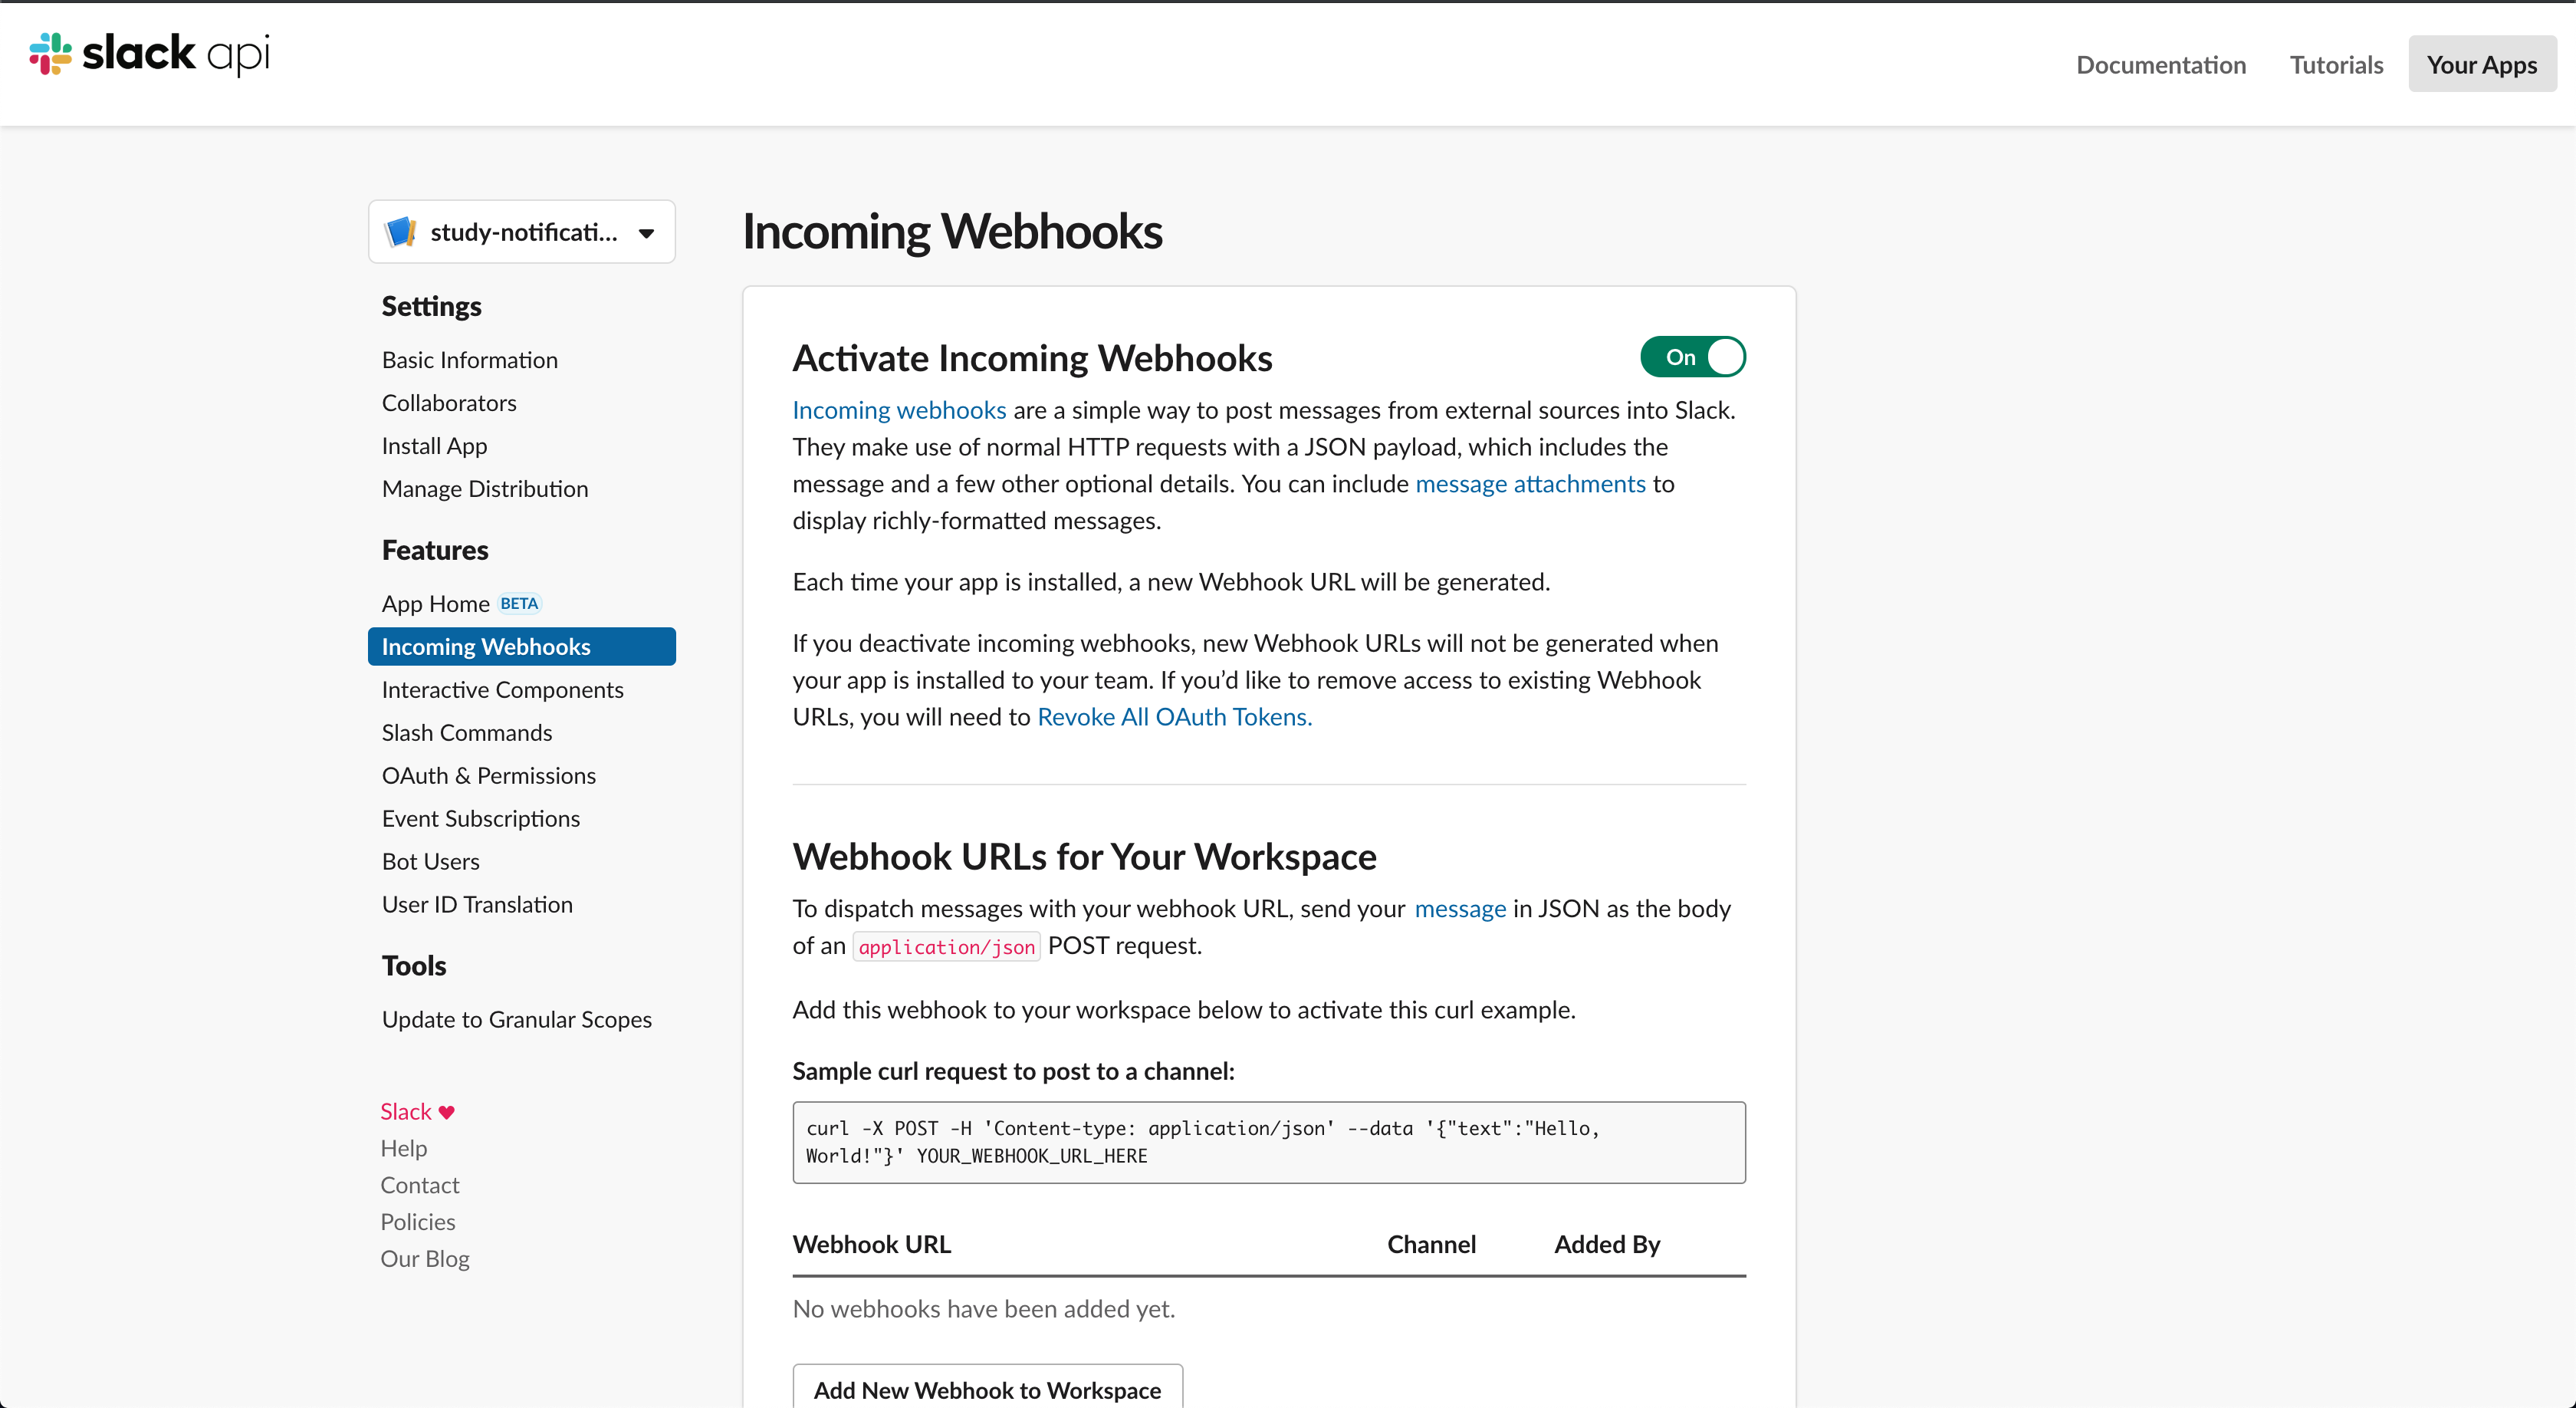Follow the message link in webhook instructions

(1460, 909)
